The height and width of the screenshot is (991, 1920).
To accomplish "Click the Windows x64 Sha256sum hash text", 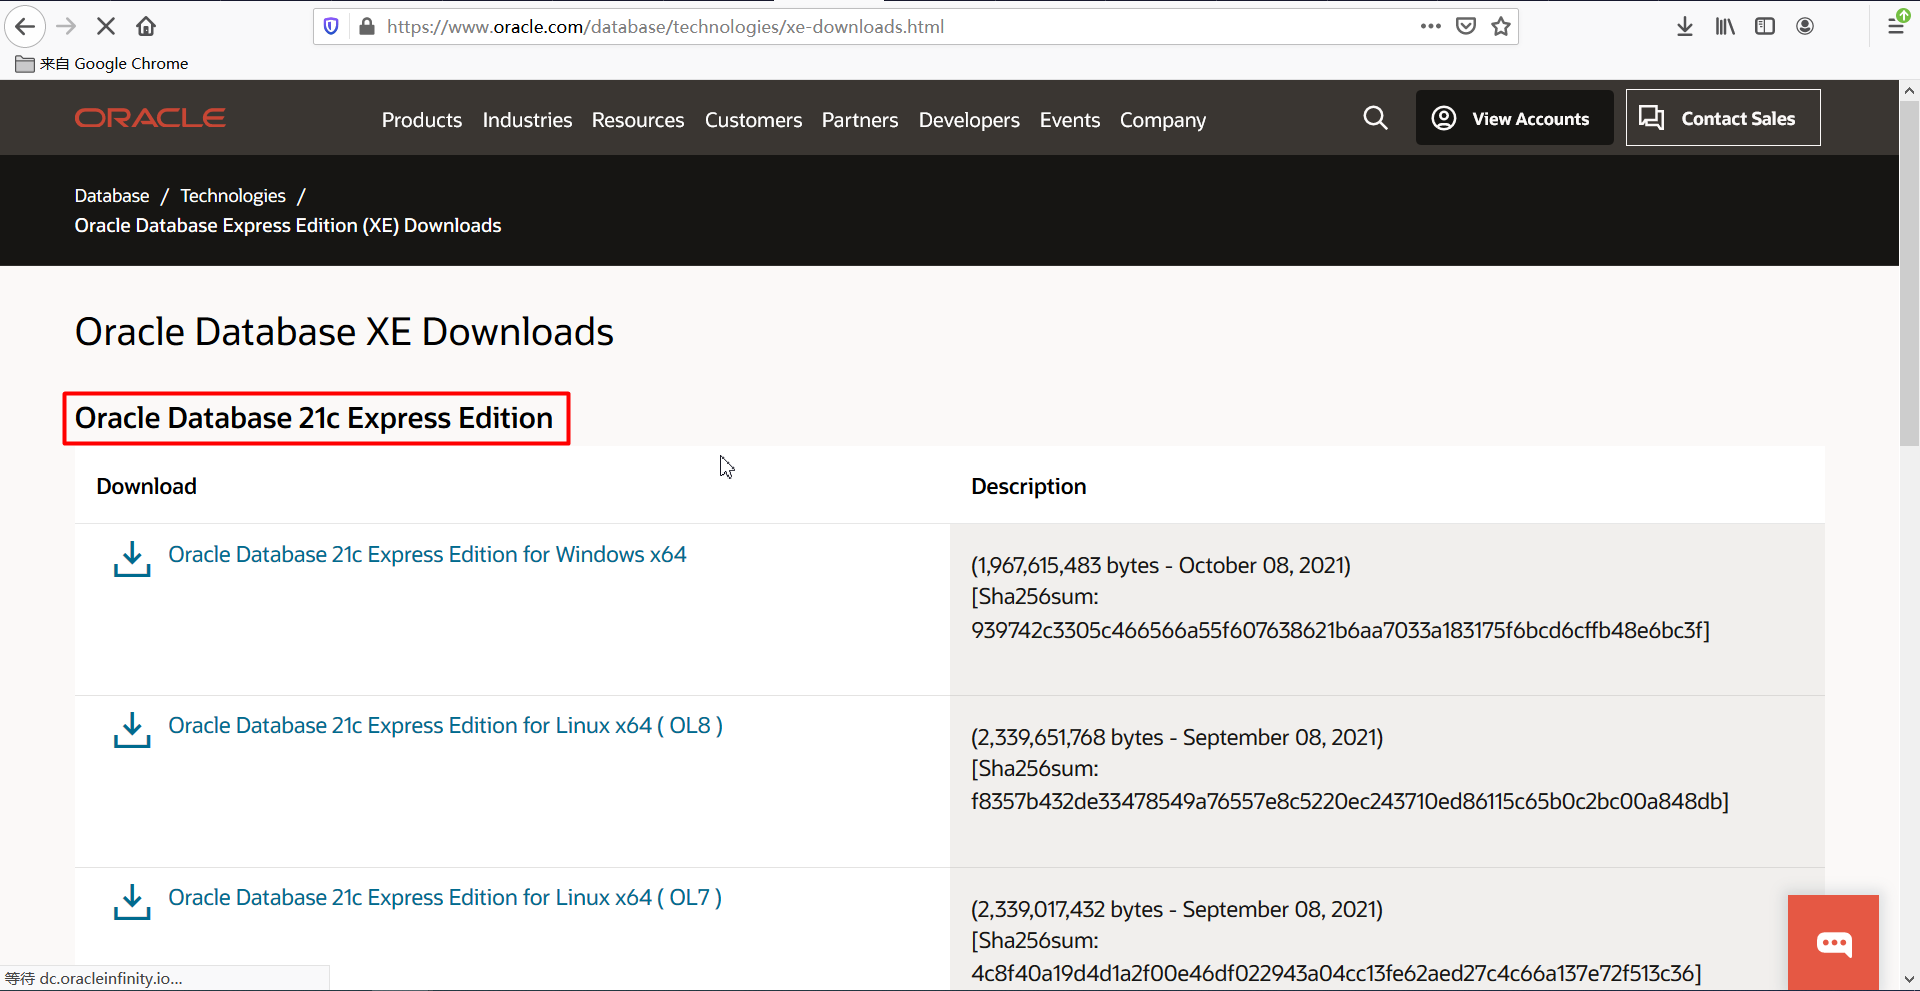I will [x=1340, y=630].
